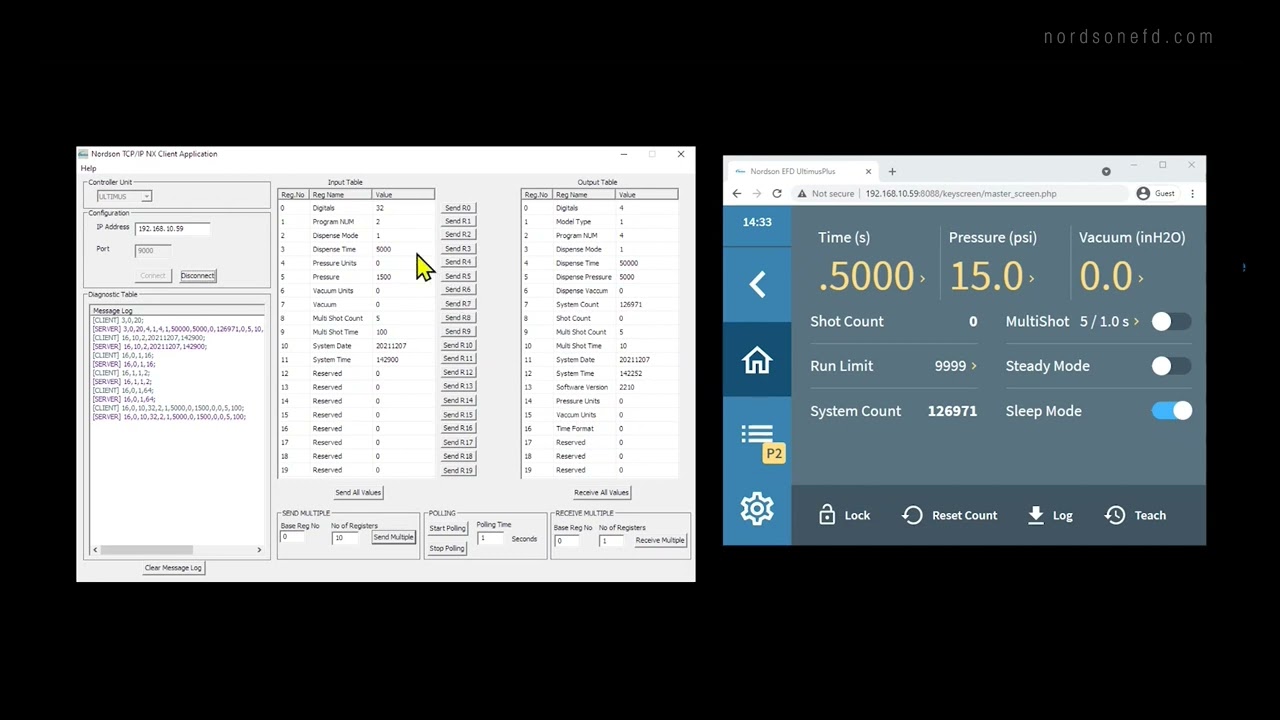
Task: Click System Count value 126971 in Output Table
Action: tap(630, 304)
